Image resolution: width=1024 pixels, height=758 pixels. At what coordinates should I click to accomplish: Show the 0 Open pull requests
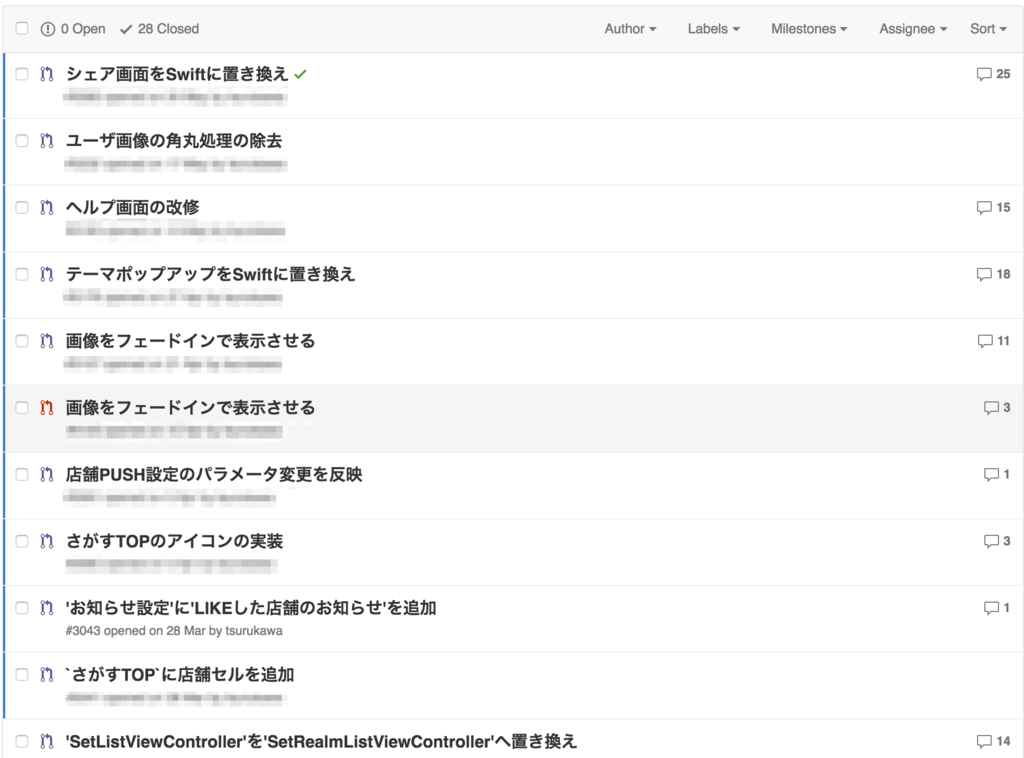(x=73, y=29)
